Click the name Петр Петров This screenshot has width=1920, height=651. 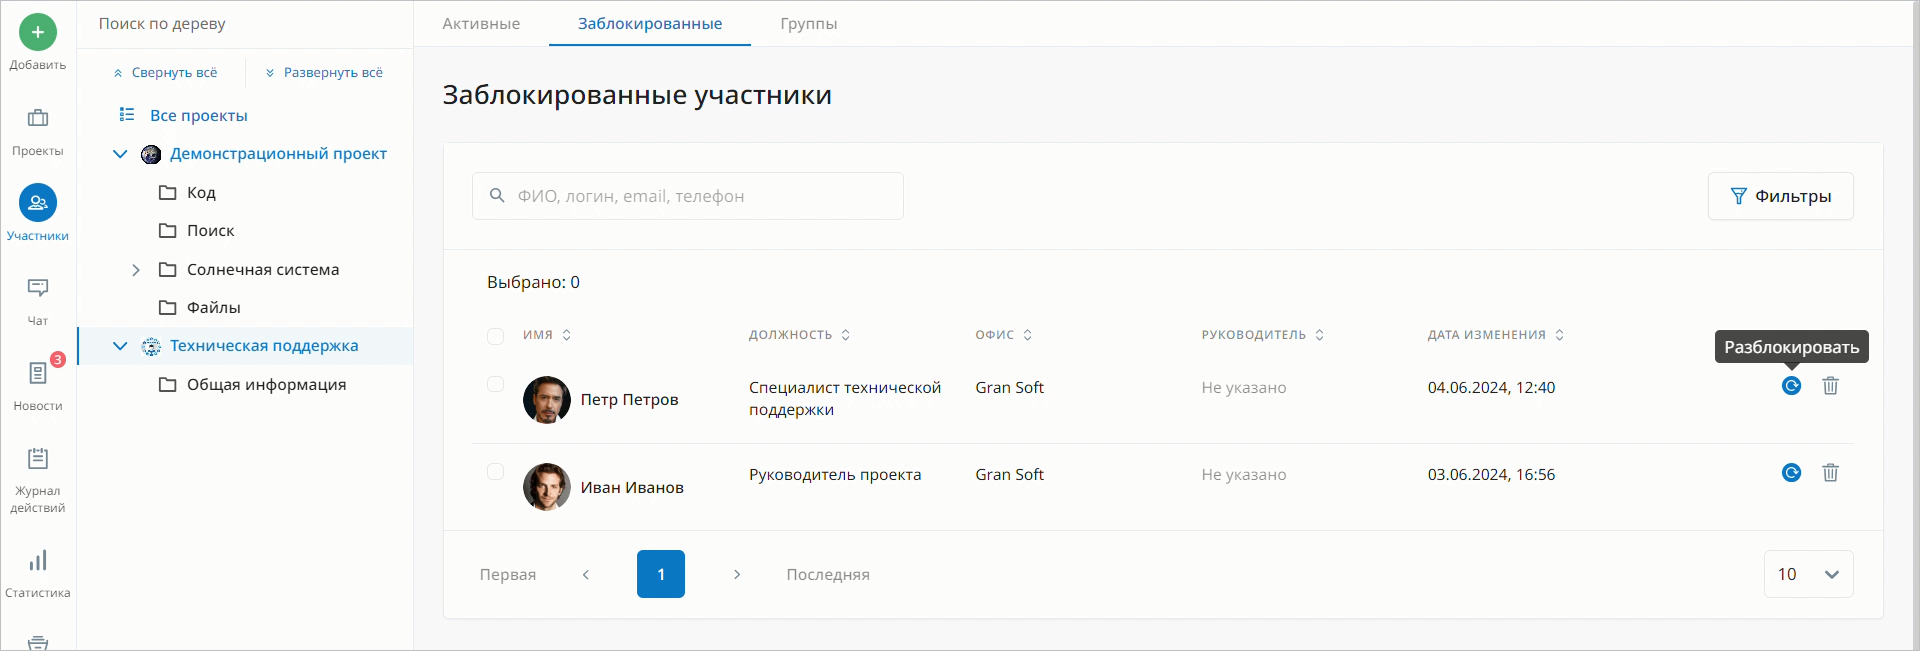point(629,400)
